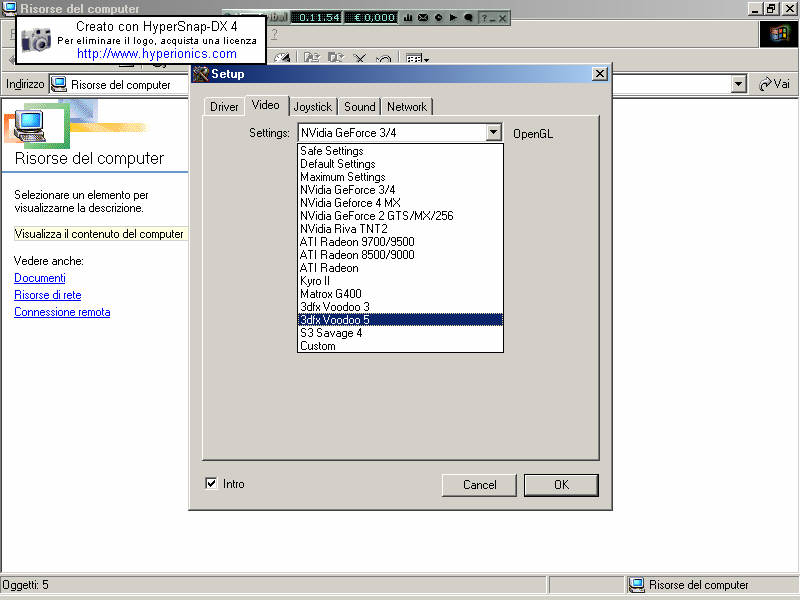800x600 pixels.
Task: Select 3dfx Voodoo 3 entry
Action: 400,307
